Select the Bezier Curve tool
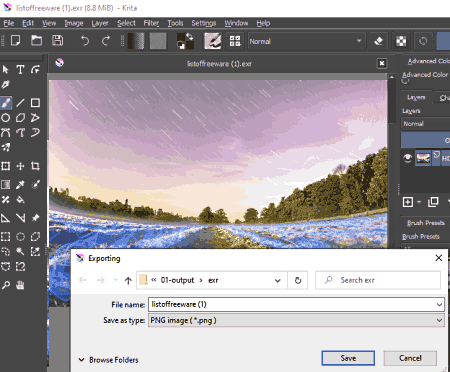The height and width of the screenshot is (372, 450). click(x=5, y=133)
